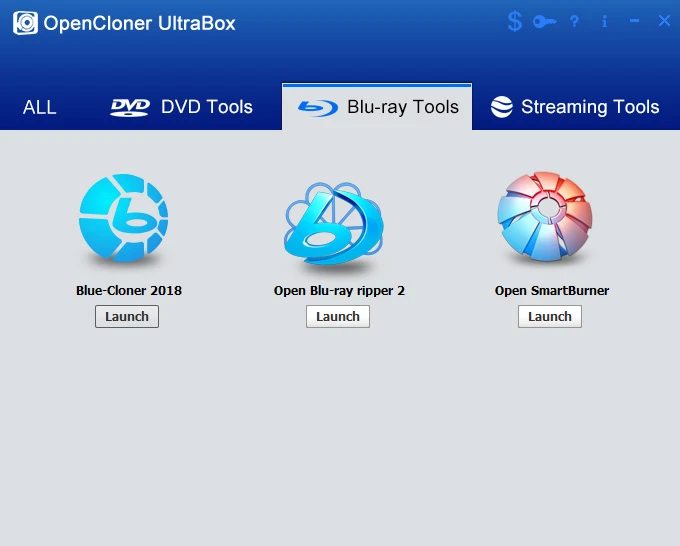The height and width of the screenshot is (546, 680).
Task: Launch Open SmartBurner
Action: [550, 317]
